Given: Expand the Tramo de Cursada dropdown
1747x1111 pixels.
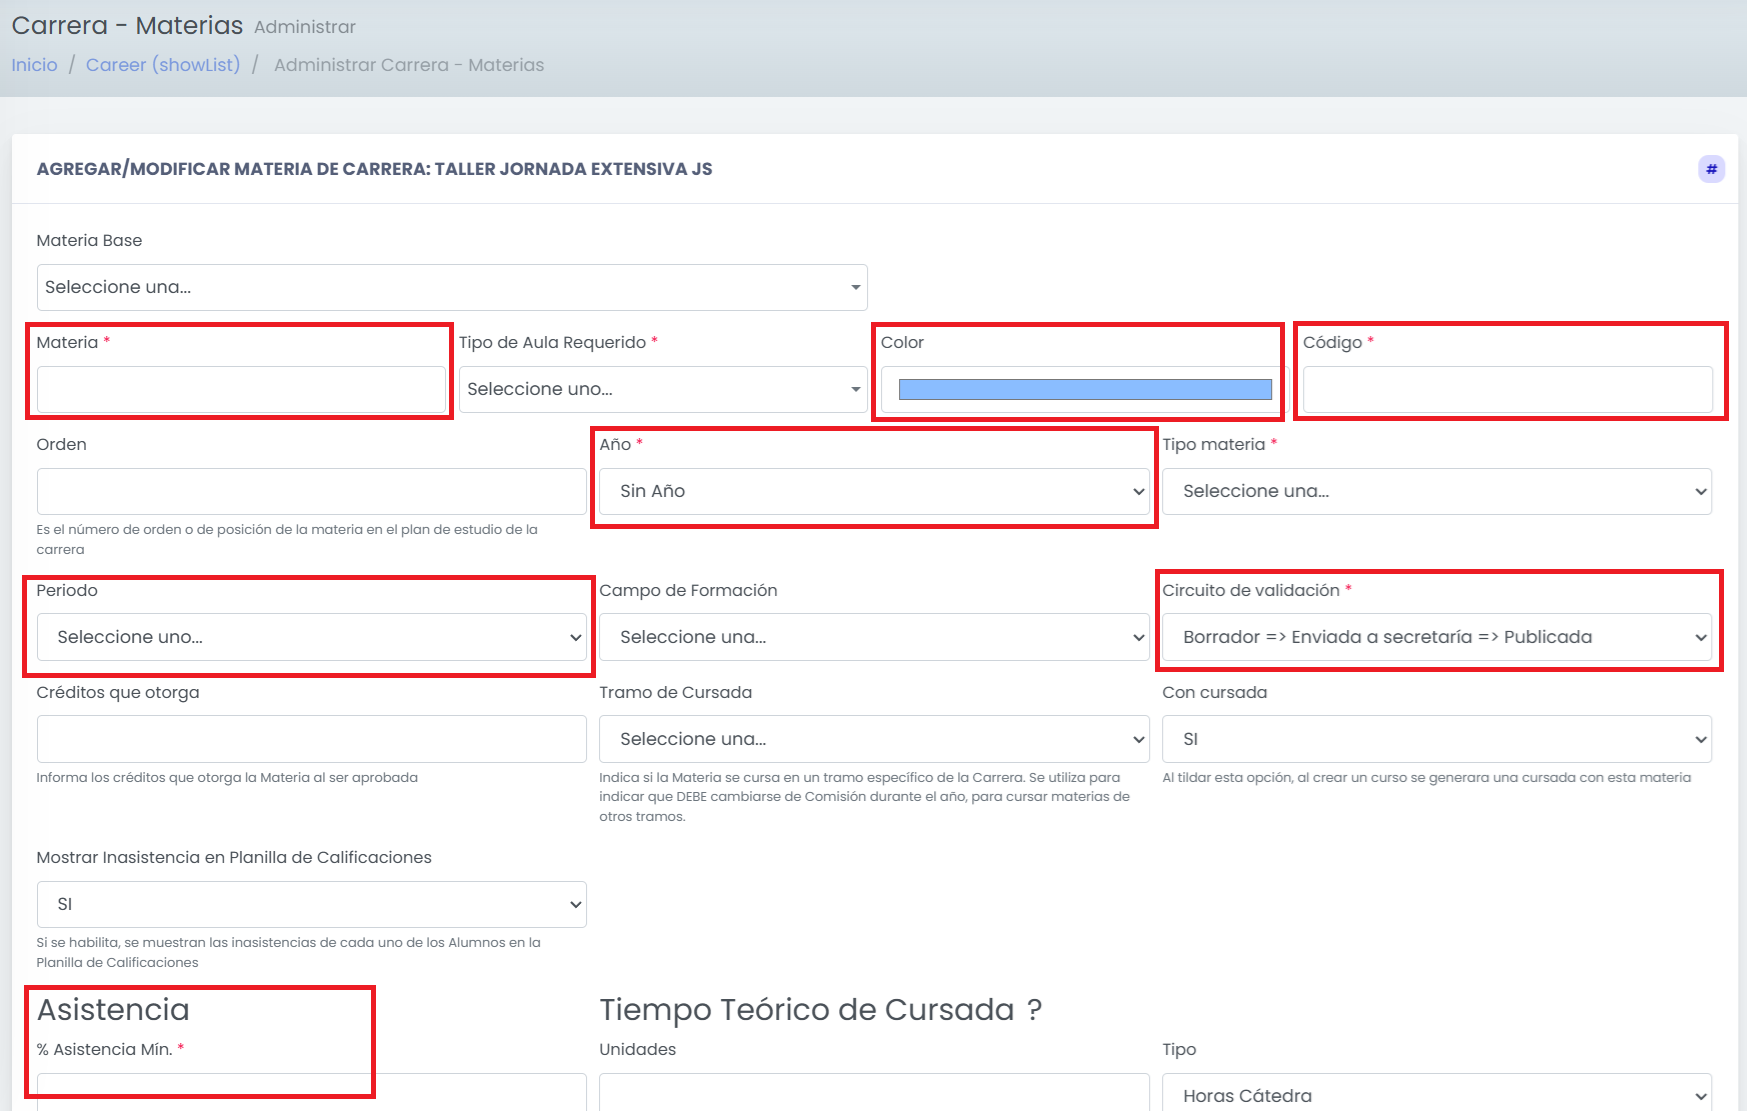Looking at the screenshot, I should click(874, 739).
